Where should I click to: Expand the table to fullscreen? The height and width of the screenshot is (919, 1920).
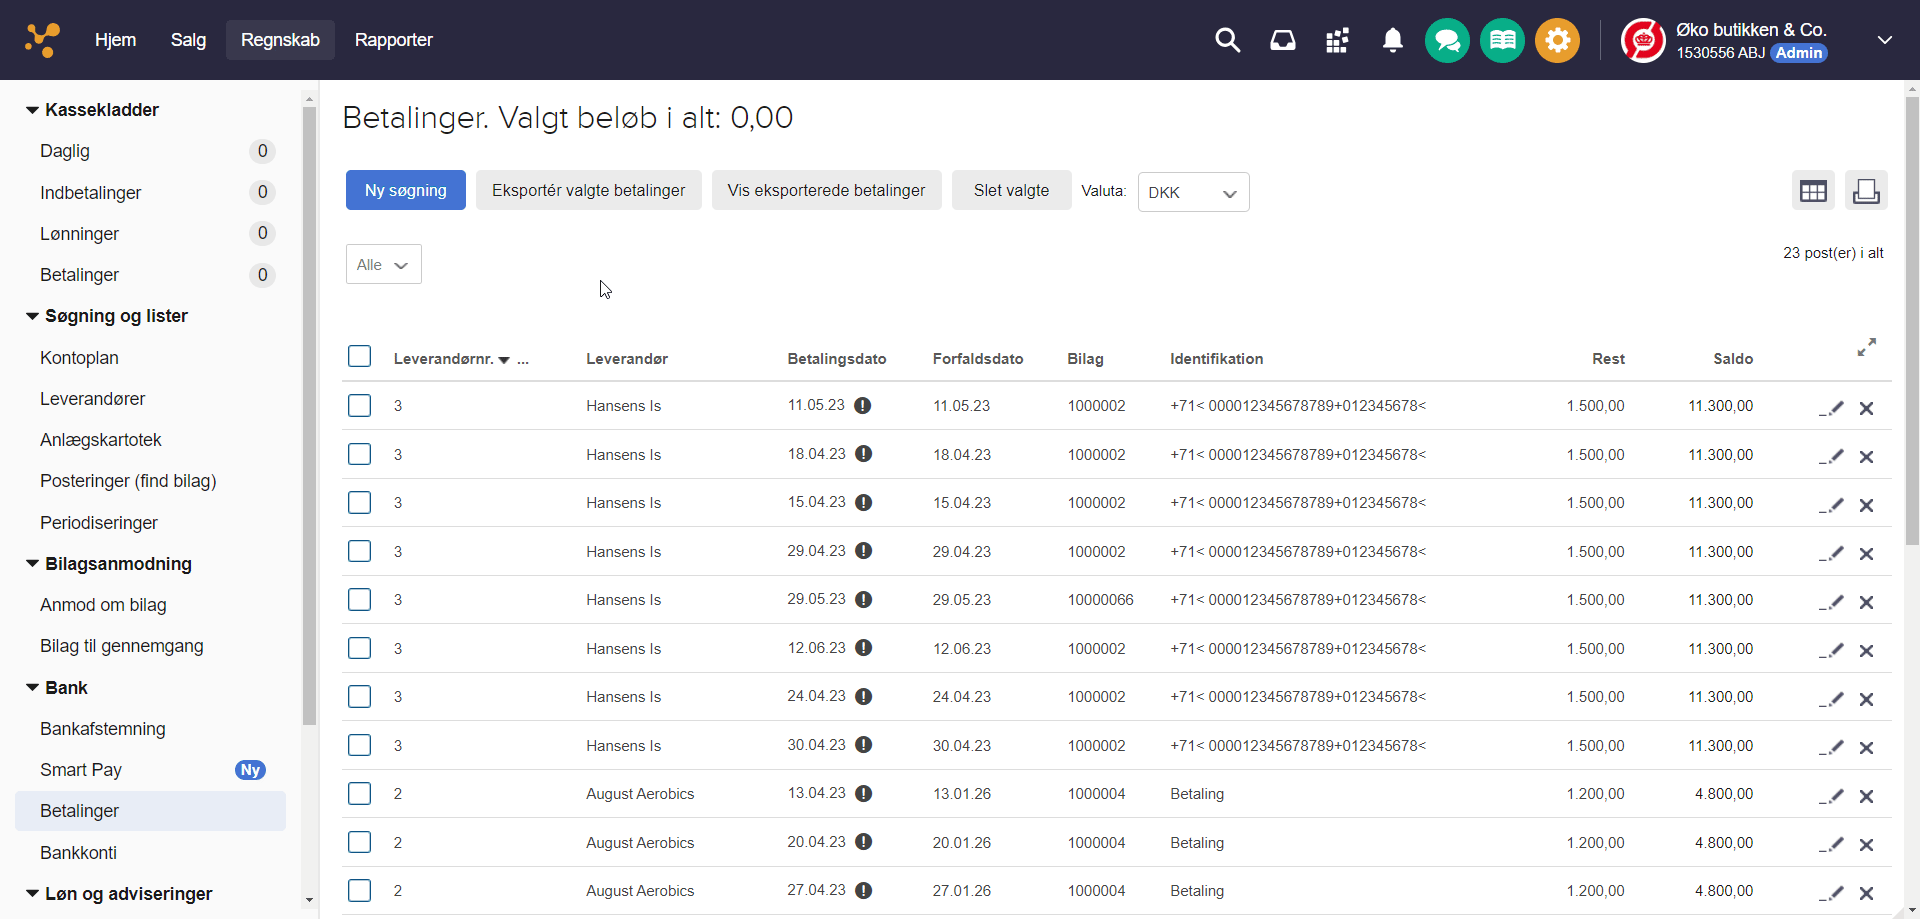1866,347
